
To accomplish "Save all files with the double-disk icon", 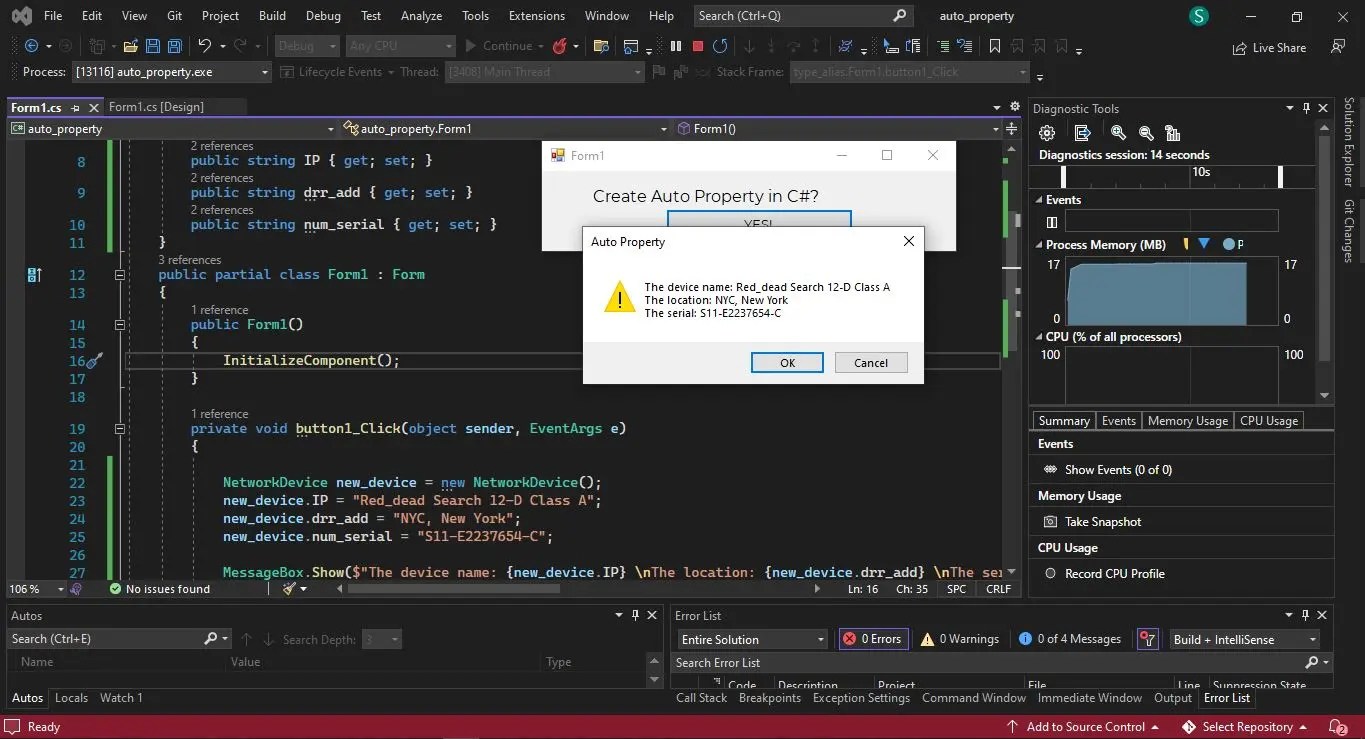I will coord(174,46).
